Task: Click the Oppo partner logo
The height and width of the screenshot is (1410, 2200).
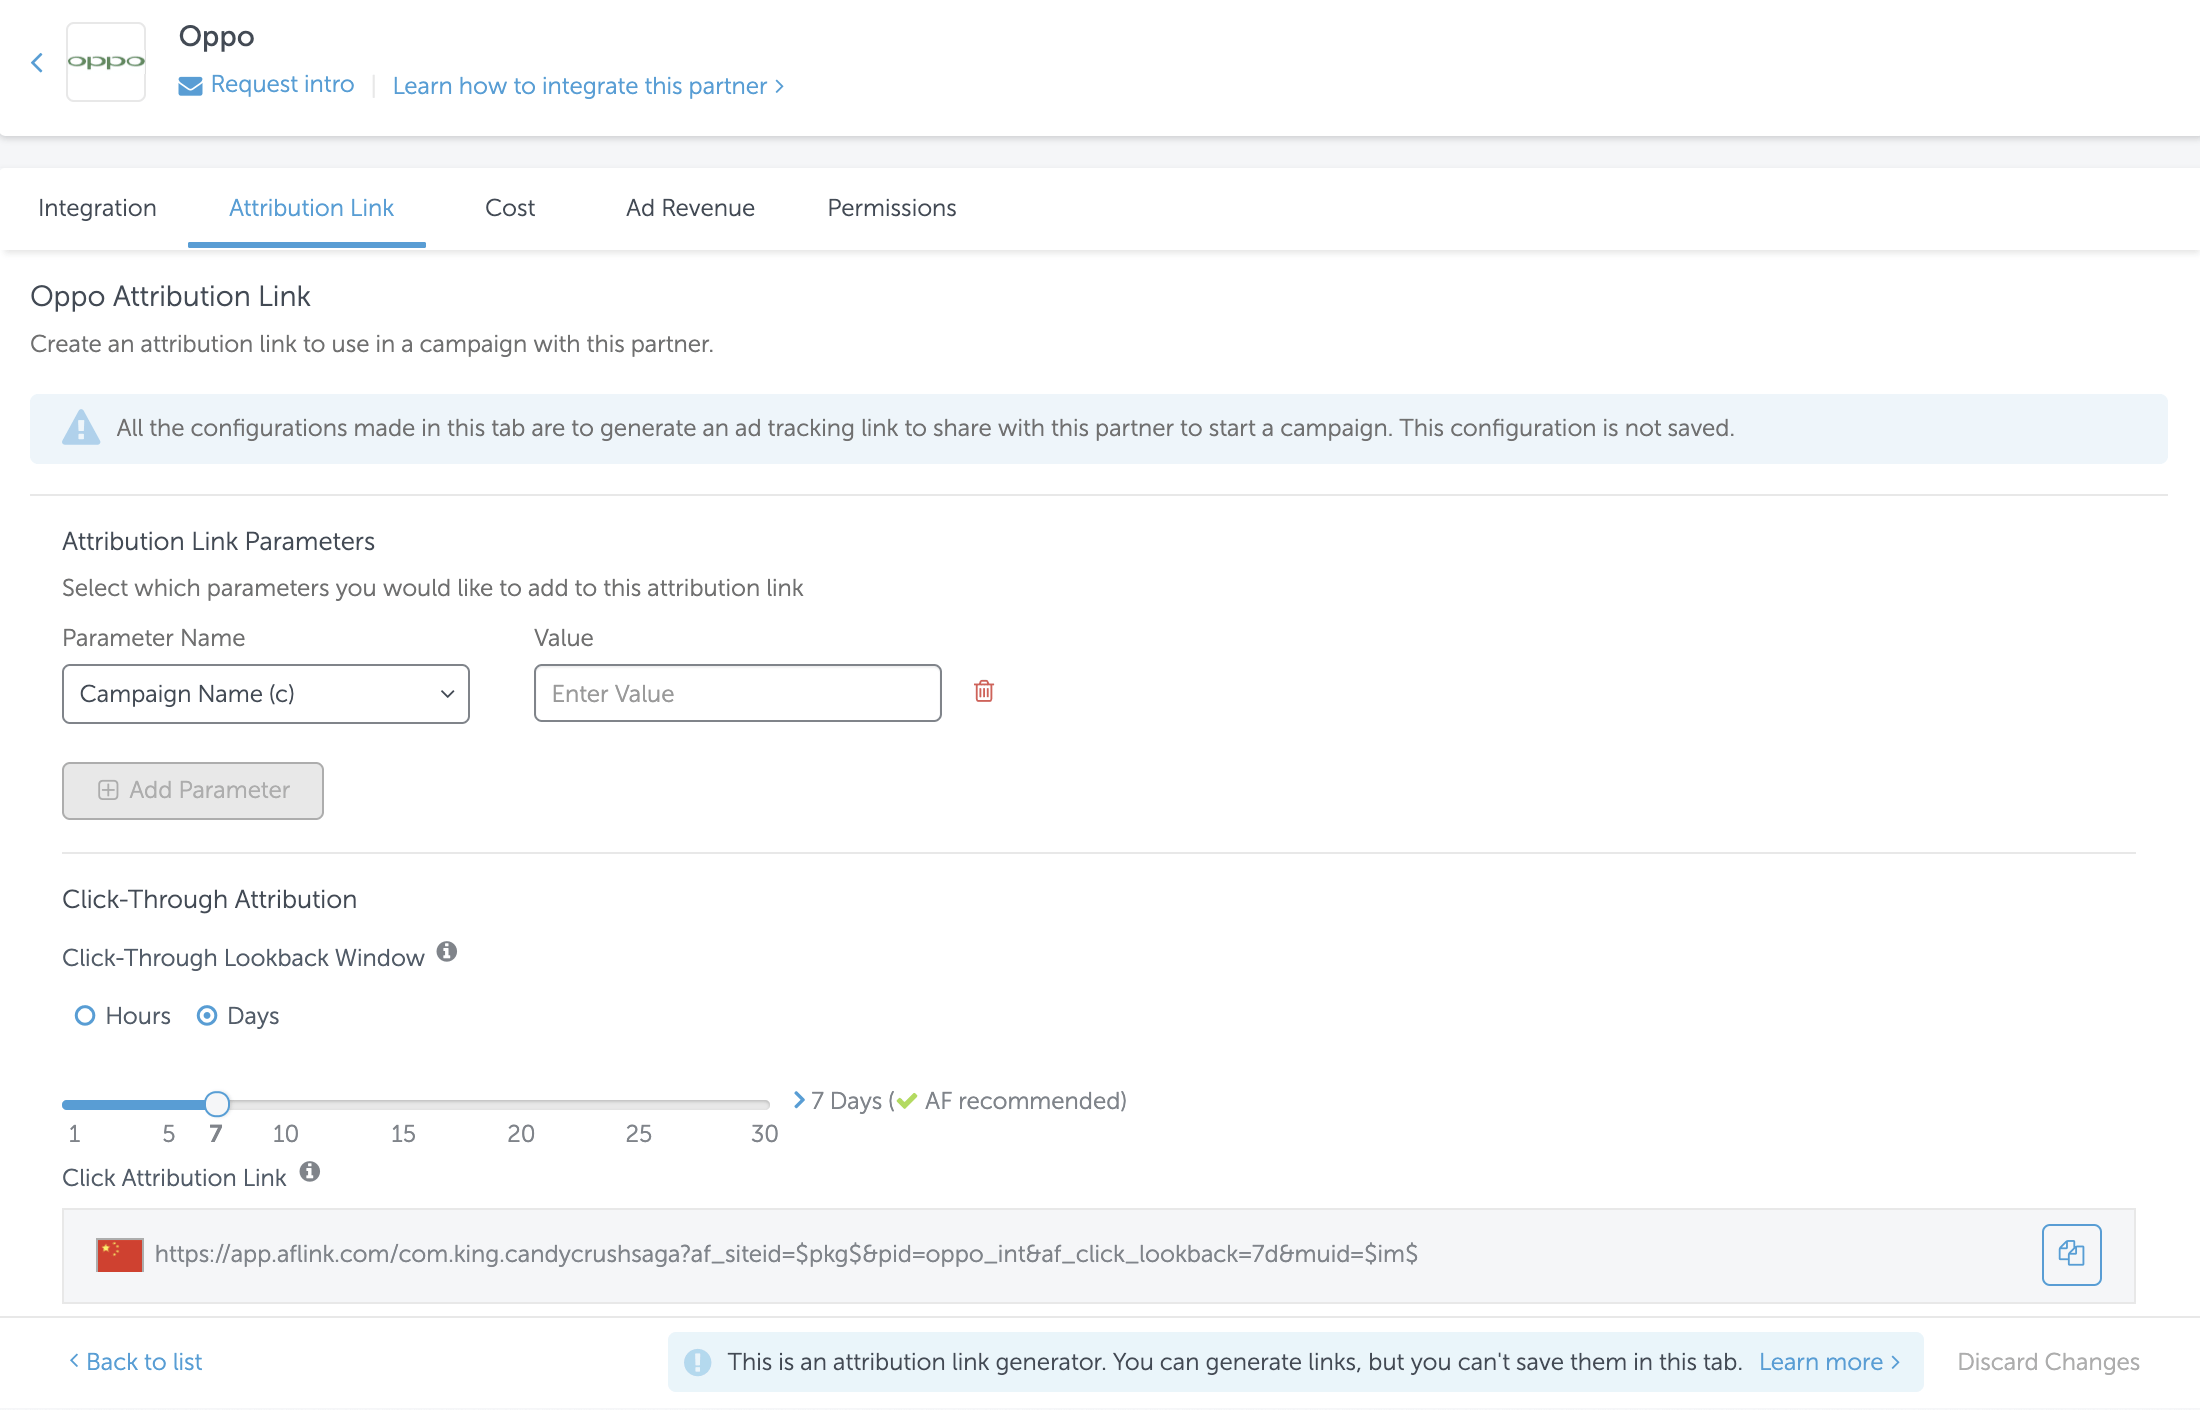Action: (106, 62)
